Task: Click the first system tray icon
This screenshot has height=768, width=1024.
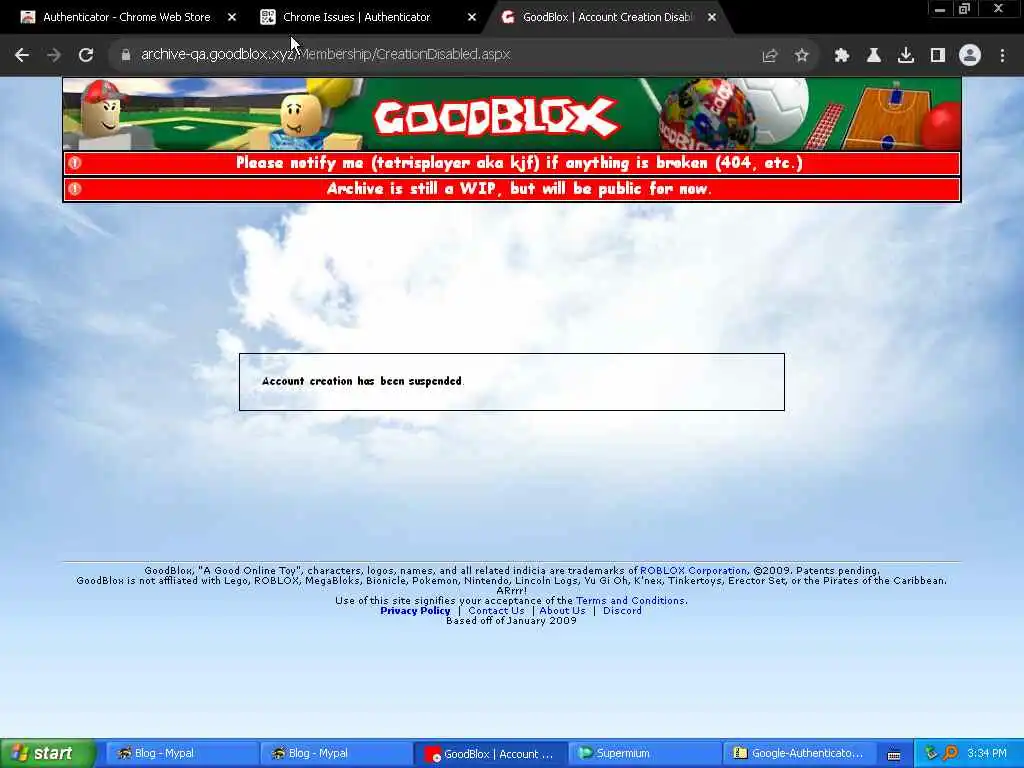Action: [x=931, y=754]
